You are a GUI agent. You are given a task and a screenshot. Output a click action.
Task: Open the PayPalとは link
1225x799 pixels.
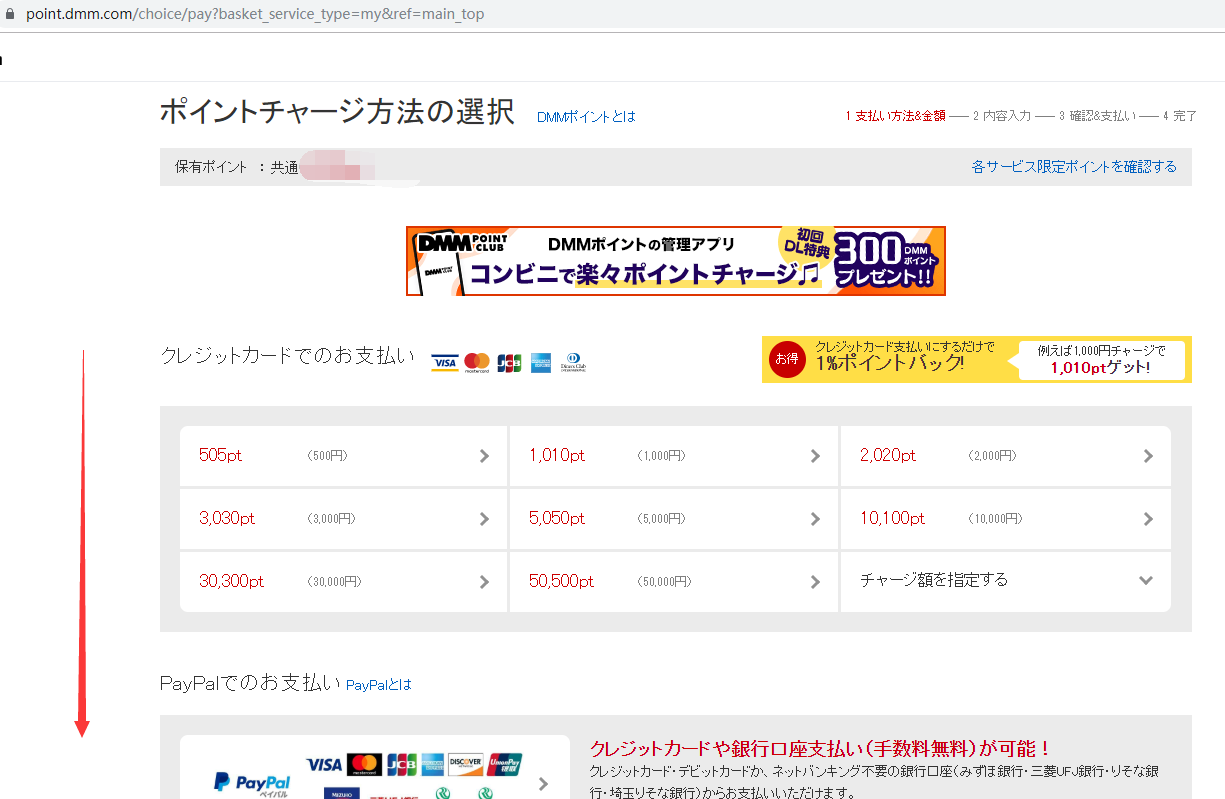tap(378, 684)
